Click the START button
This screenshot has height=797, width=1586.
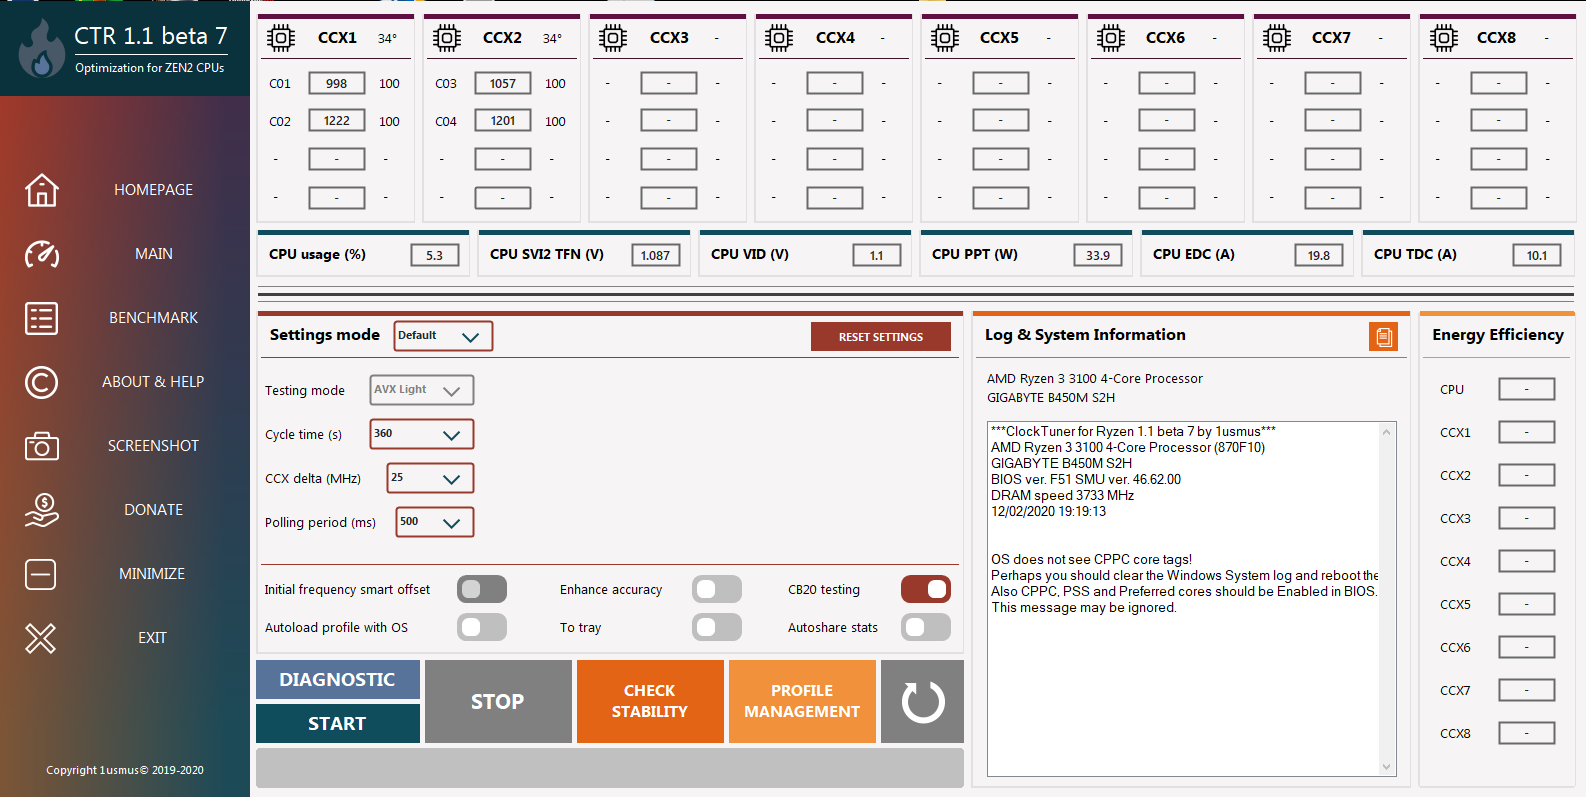[x=338, y=723]
